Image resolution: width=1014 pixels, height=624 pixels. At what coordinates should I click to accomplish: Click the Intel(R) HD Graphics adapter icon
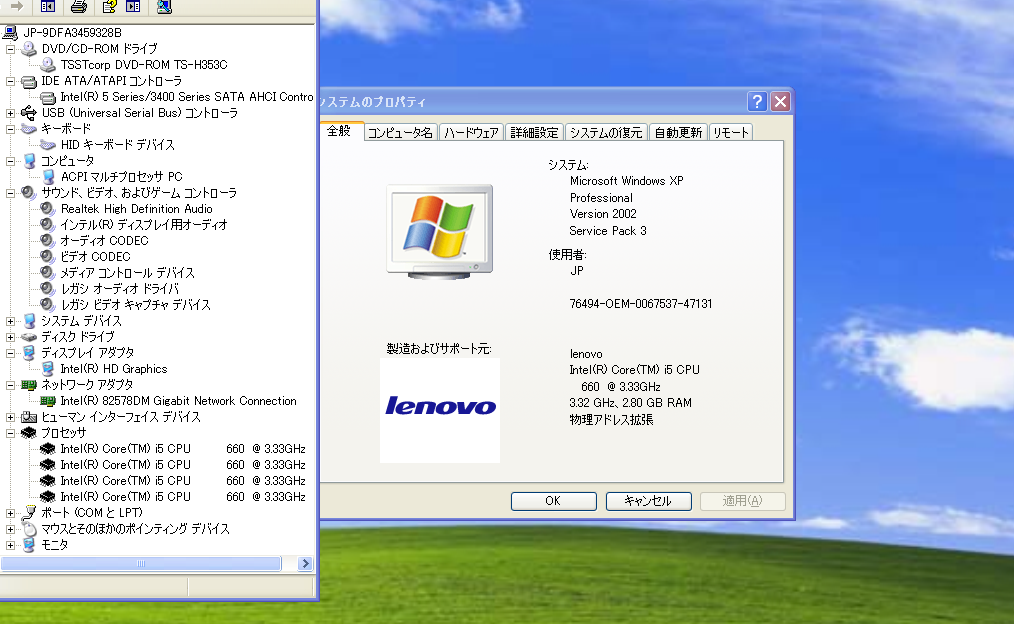pyautogui.click(x=48, y=369)
